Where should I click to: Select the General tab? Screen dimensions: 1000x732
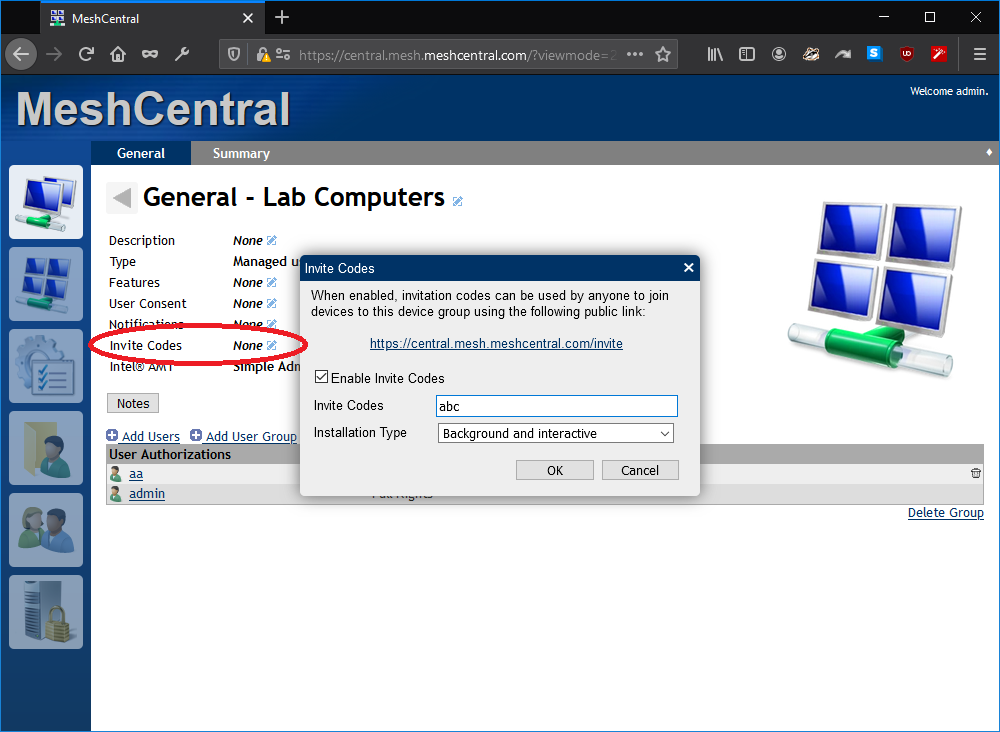coord(141,153)
